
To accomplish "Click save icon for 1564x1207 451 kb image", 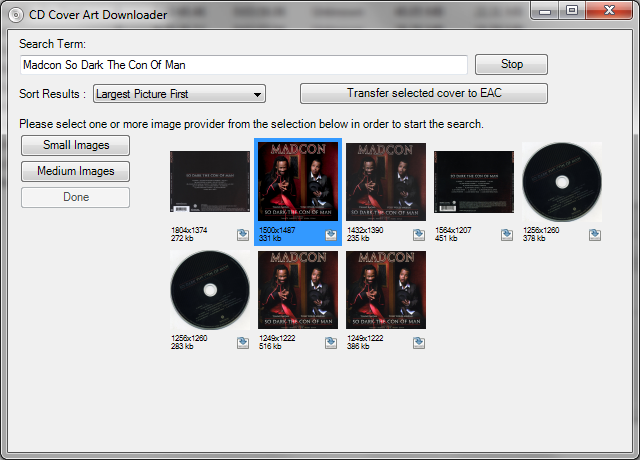I will click(507, 235).
